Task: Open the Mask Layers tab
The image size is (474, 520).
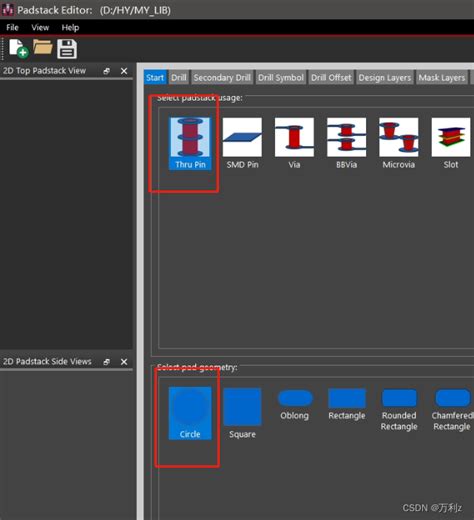Action: pos(442,77)
